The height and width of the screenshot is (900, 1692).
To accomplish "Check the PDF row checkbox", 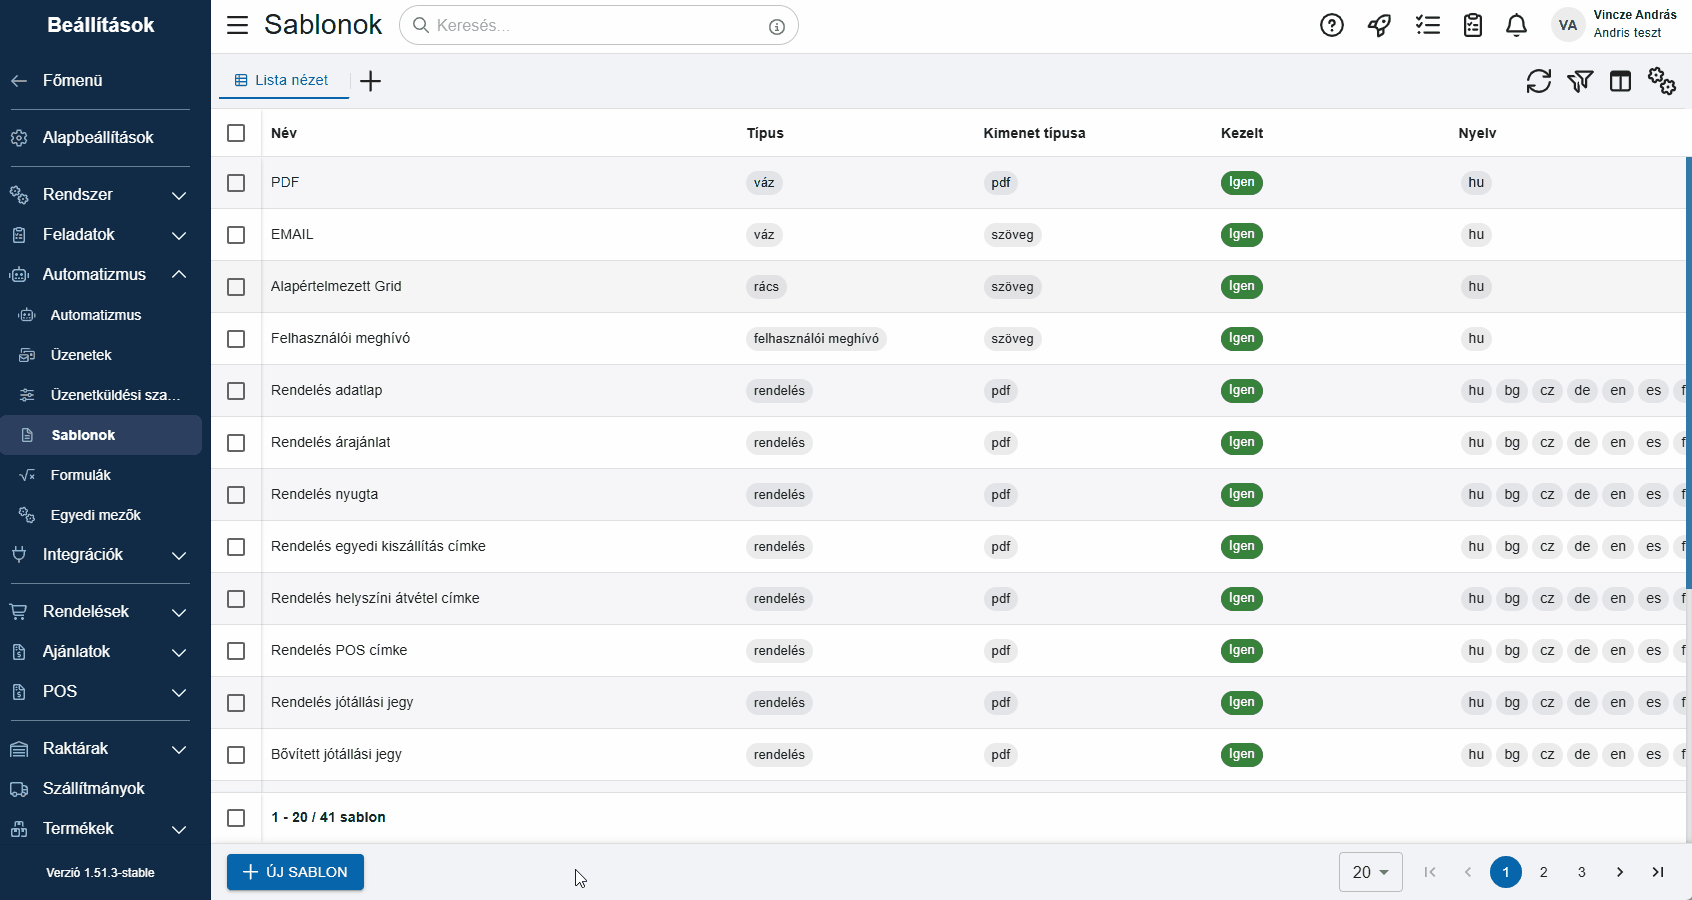I will pos(236,183).
